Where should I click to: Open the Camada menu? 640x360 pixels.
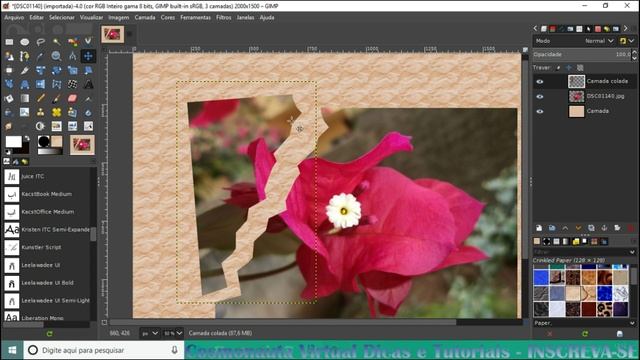[145, 18]
